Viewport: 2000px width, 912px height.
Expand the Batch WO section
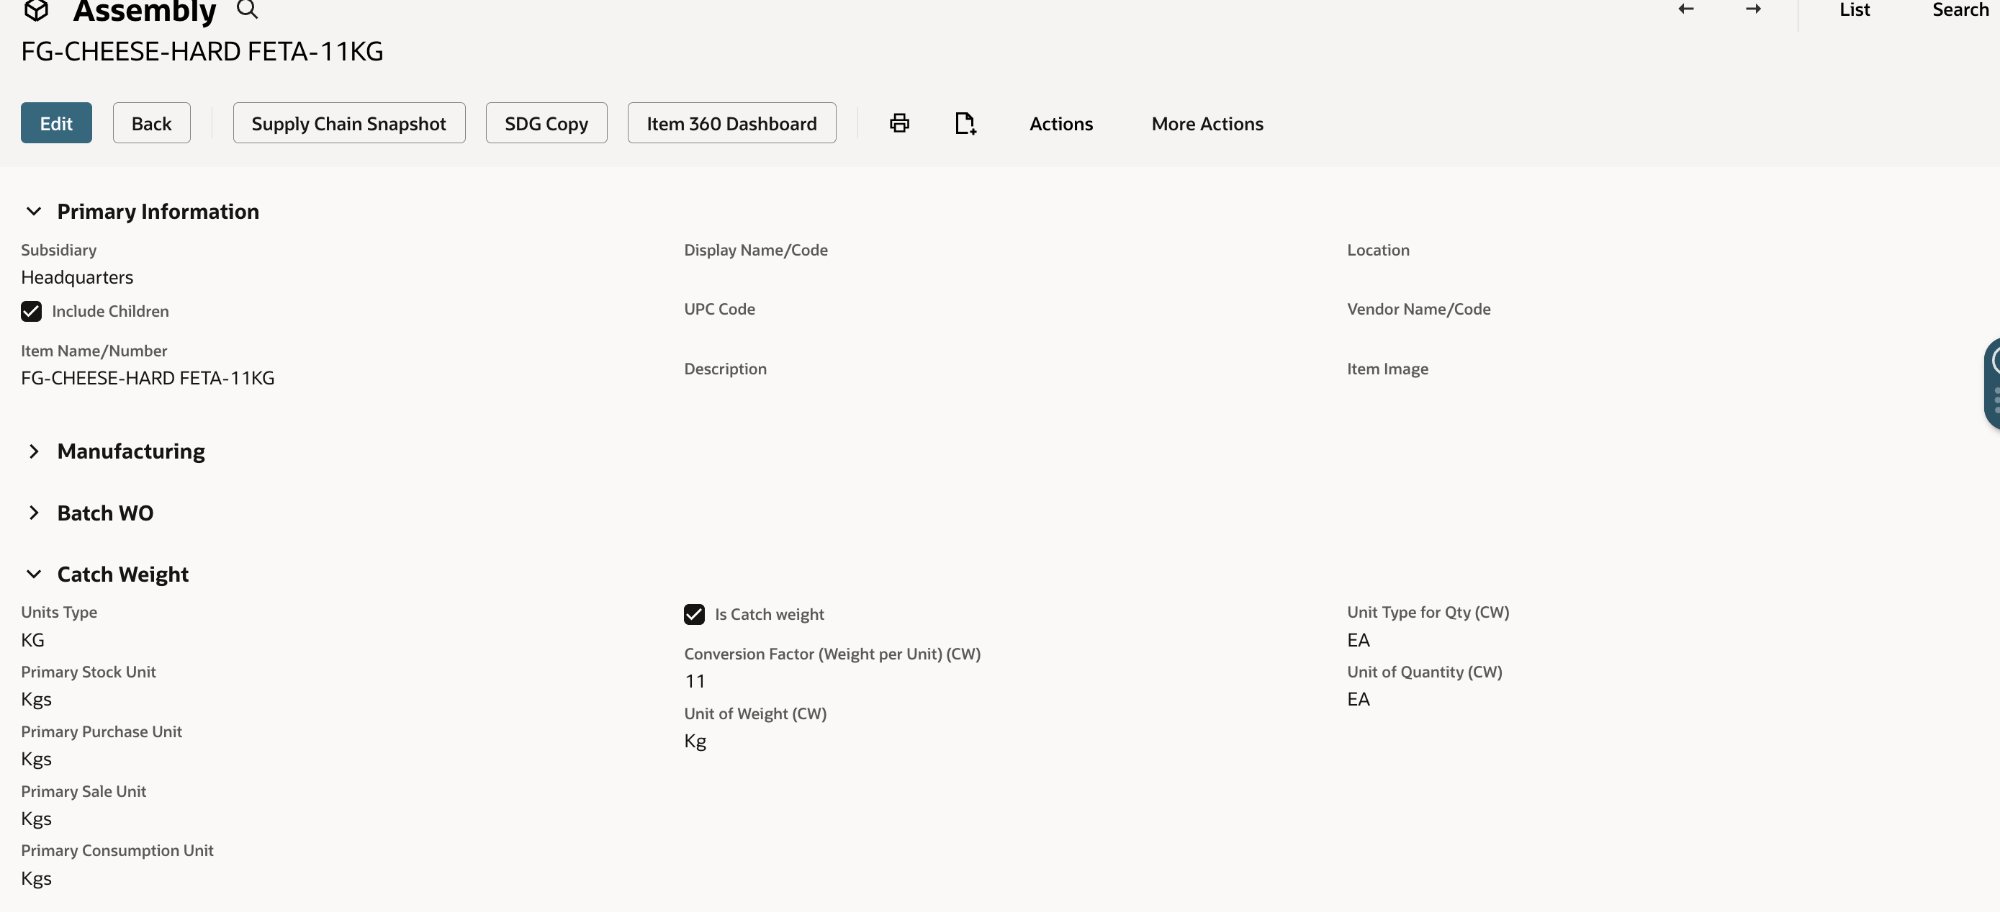[x=33, y=513]
